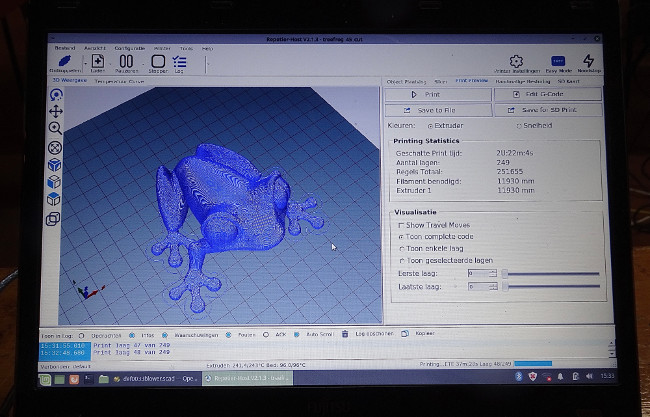Click the Stop print (Stoppen) icon
650x417 pixels.
(158, 63)
